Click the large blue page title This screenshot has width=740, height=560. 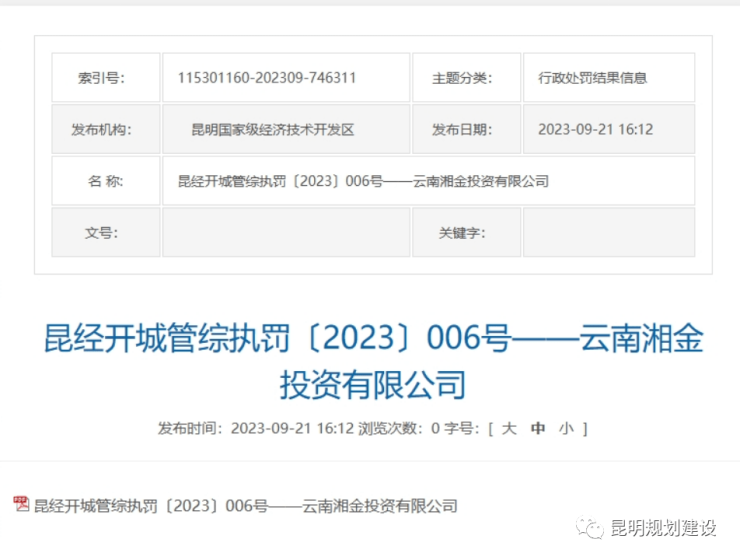click(373, 361)
